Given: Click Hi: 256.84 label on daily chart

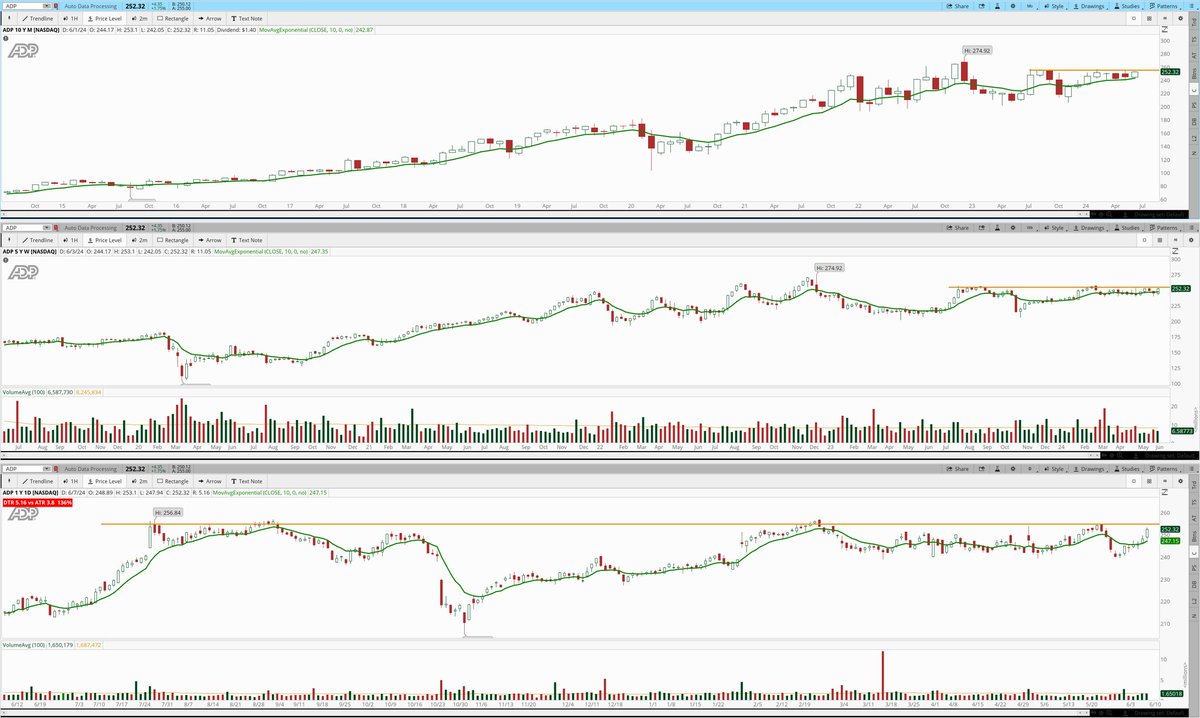Looking at the screenshot, I should coord(170,513).
